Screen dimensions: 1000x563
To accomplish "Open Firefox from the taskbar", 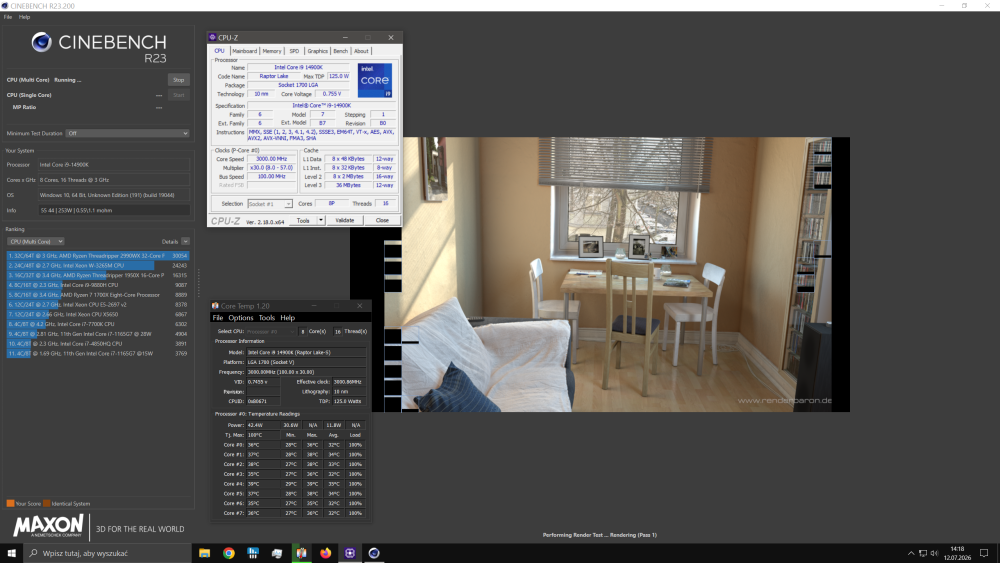I will (x=326, y=553).
